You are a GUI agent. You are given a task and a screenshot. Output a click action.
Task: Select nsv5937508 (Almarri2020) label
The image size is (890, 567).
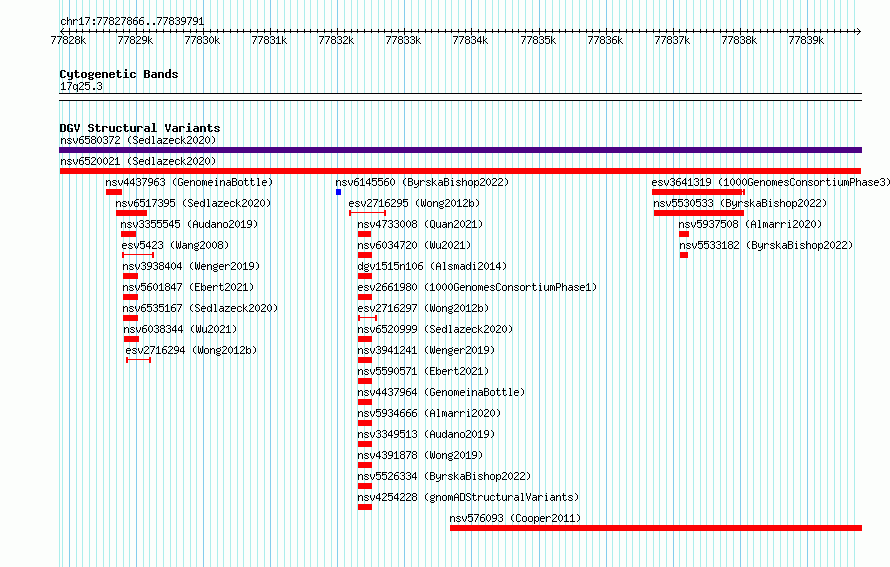750,224
